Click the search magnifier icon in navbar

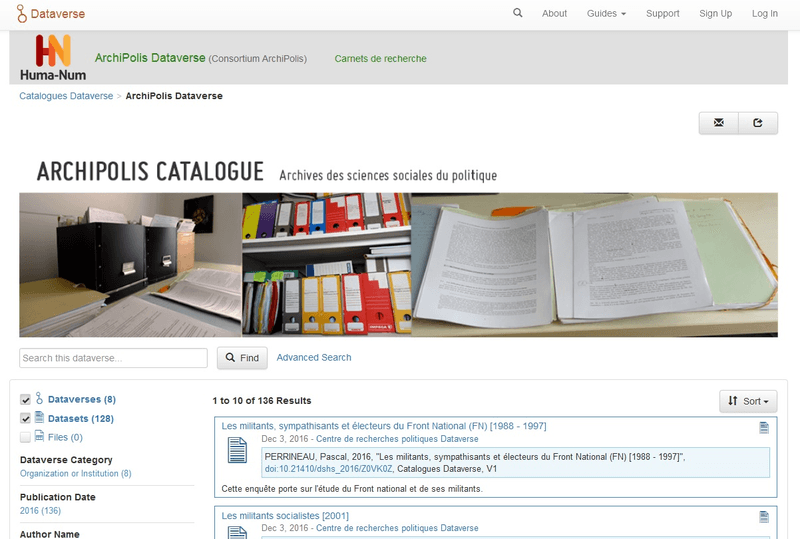517,13
